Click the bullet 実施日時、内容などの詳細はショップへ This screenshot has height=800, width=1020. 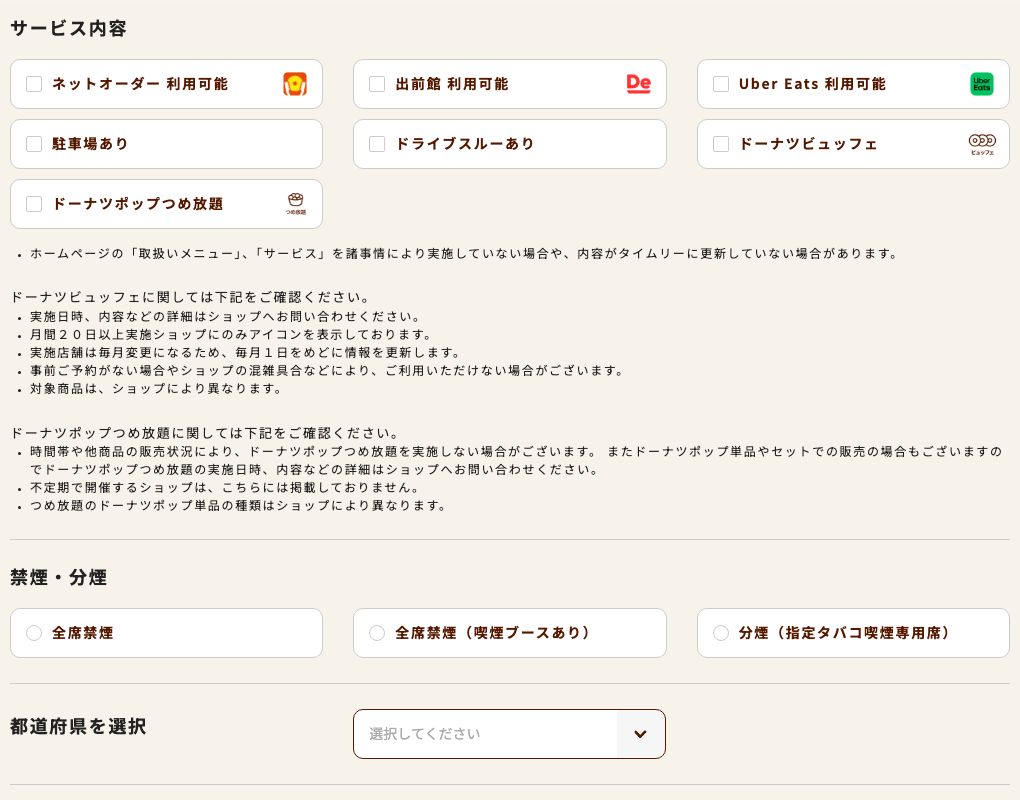click(225, 317)
